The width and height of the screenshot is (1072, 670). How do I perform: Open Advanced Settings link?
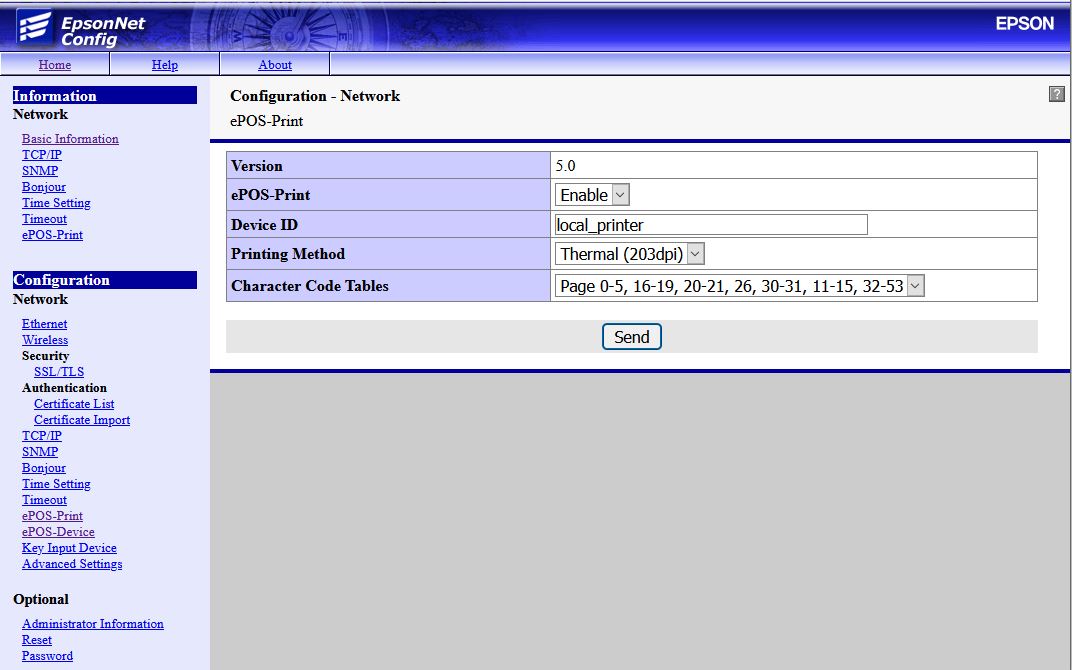72,564
